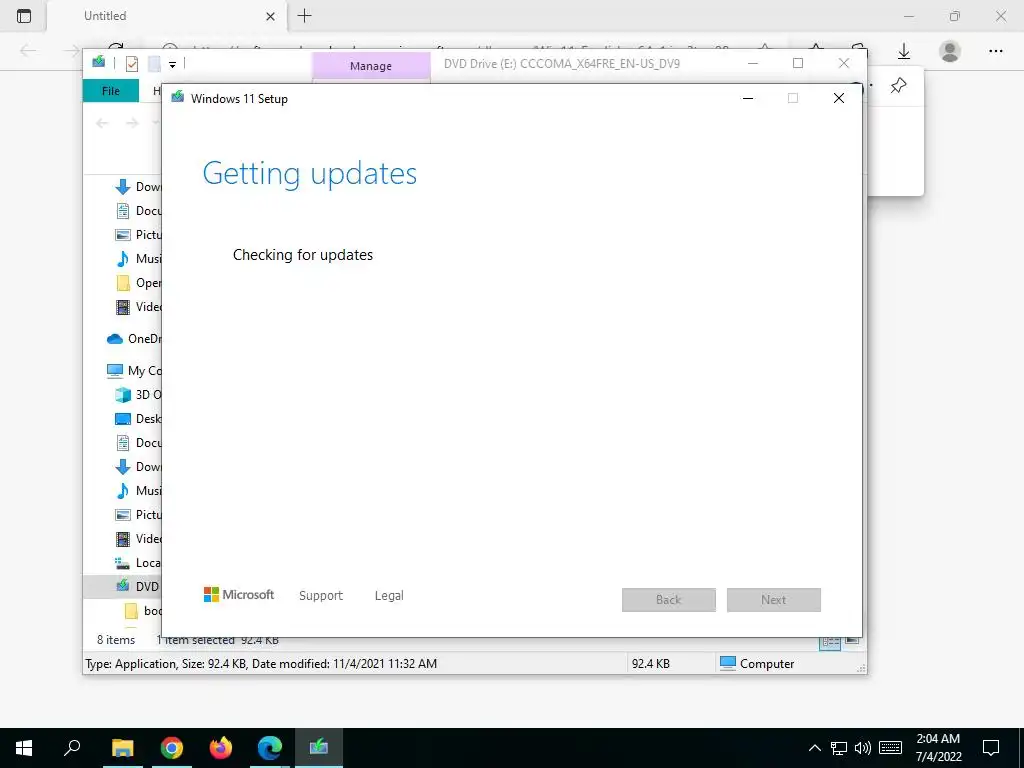
Task: Close the File Explorer DVD Drive window
Action: click(x=844, y=63)
